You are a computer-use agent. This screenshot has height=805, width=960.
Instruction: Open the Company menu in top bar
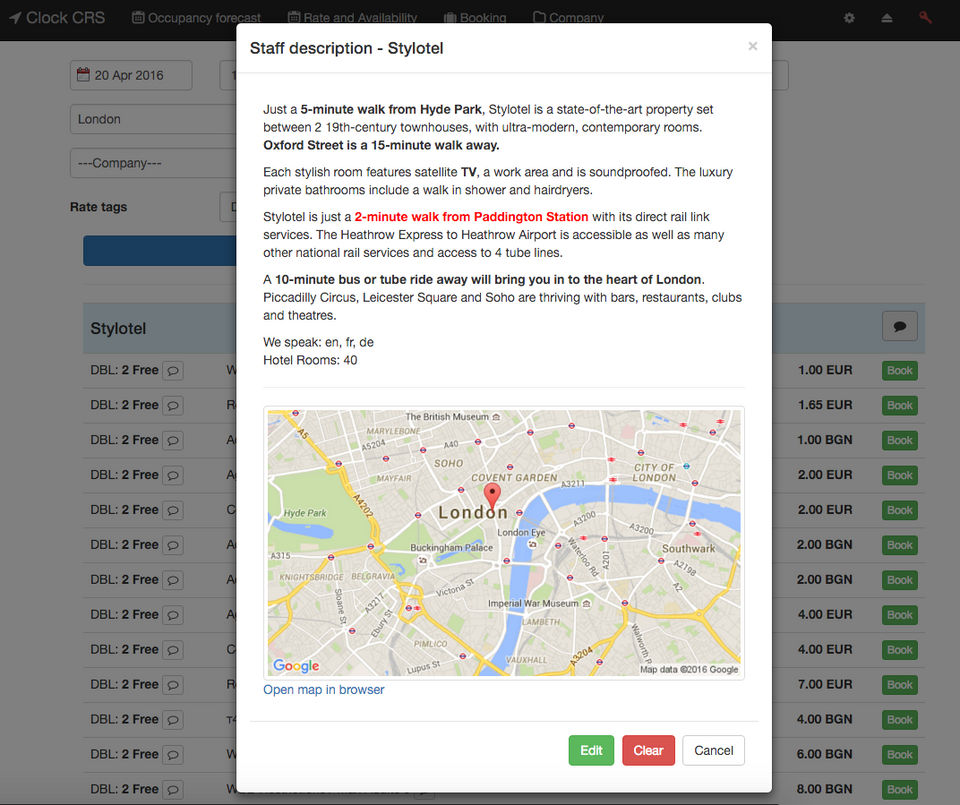[x=568, y=18]
